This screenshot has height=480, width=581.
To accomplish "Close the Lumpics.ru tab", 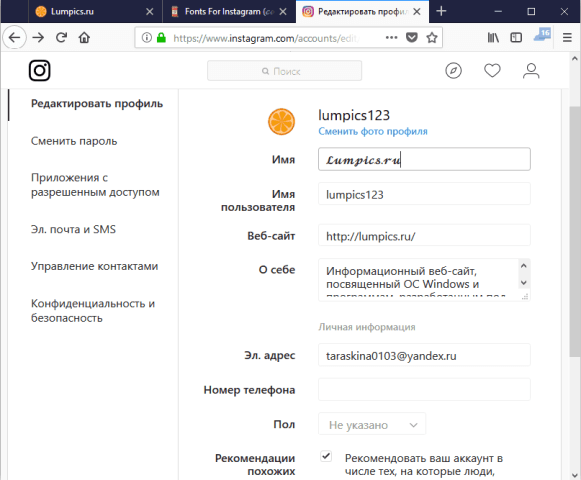I will coord(150,12).
